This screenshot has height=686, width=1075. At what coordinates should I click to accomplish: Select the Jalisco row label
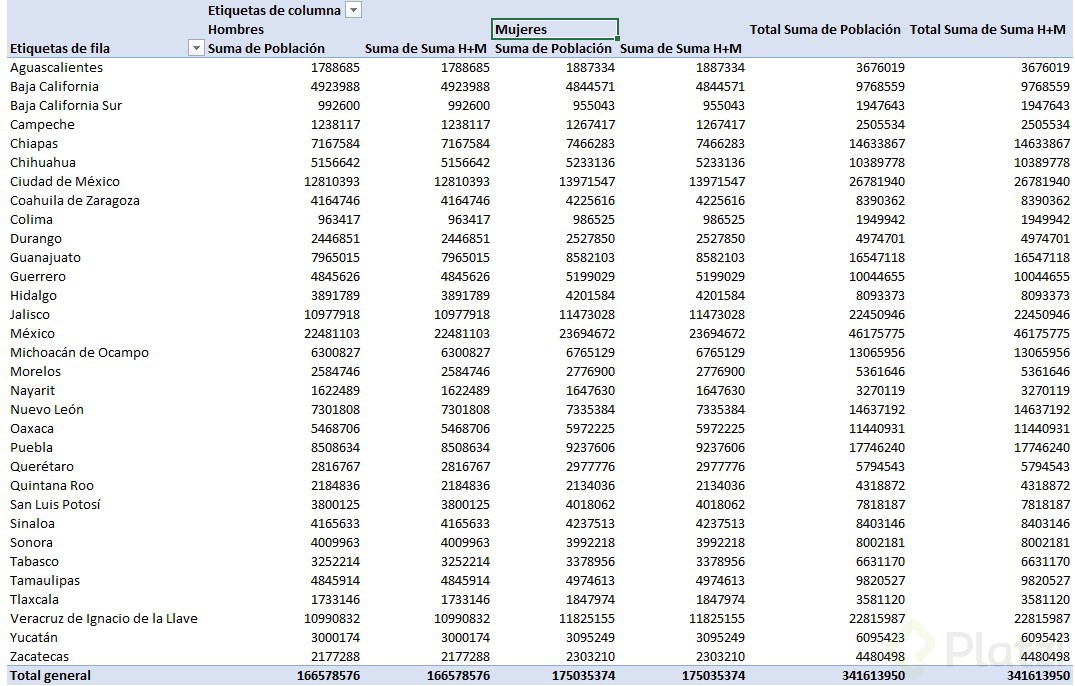coord(29,315)
